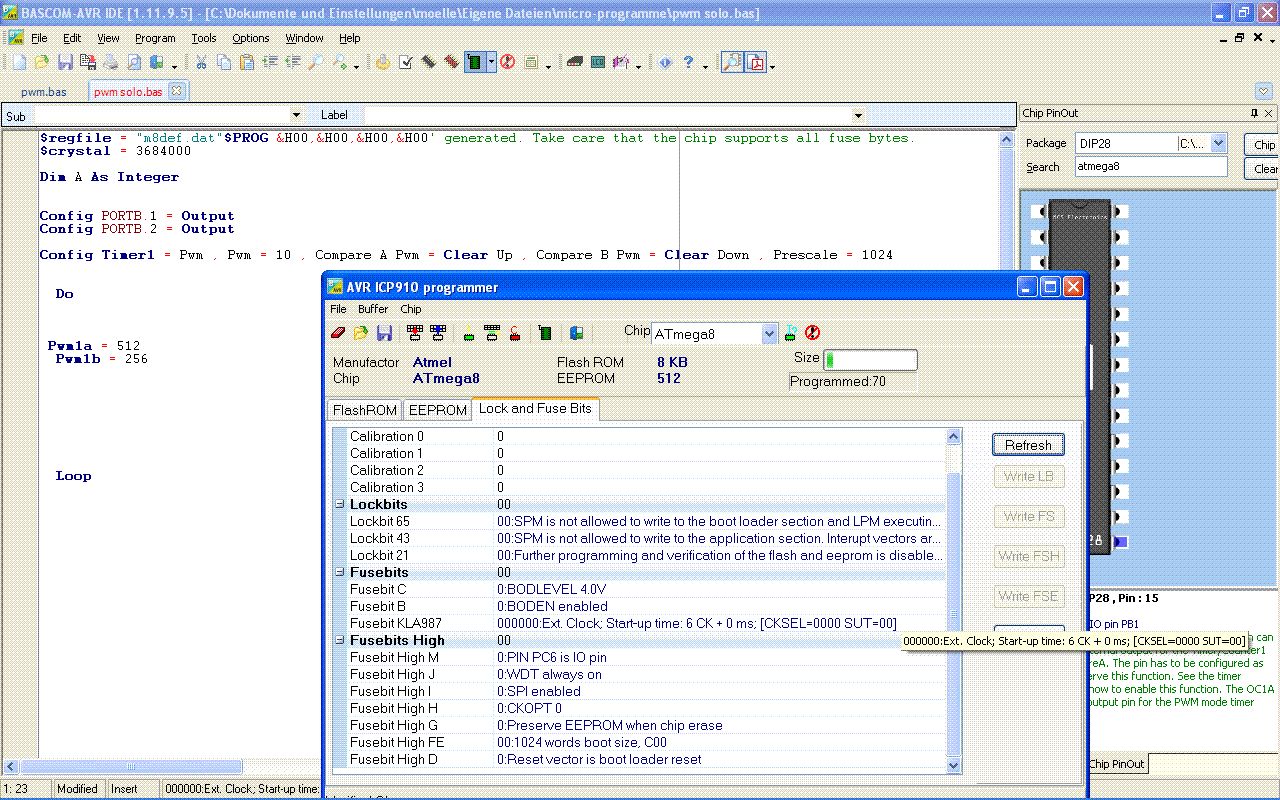Open the Chip dropdown showing ATmega8
1280x800 pixels.
coord(768,334)
